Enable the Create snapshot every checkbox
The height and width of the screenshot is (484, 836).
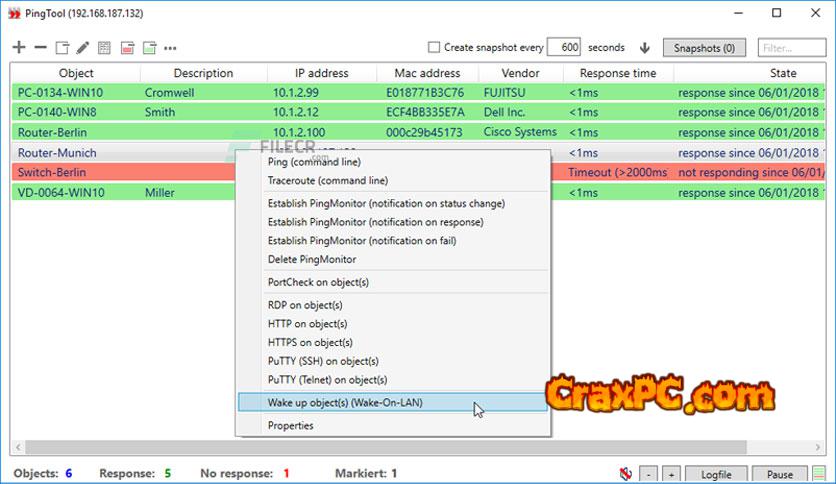pos(434,47)
